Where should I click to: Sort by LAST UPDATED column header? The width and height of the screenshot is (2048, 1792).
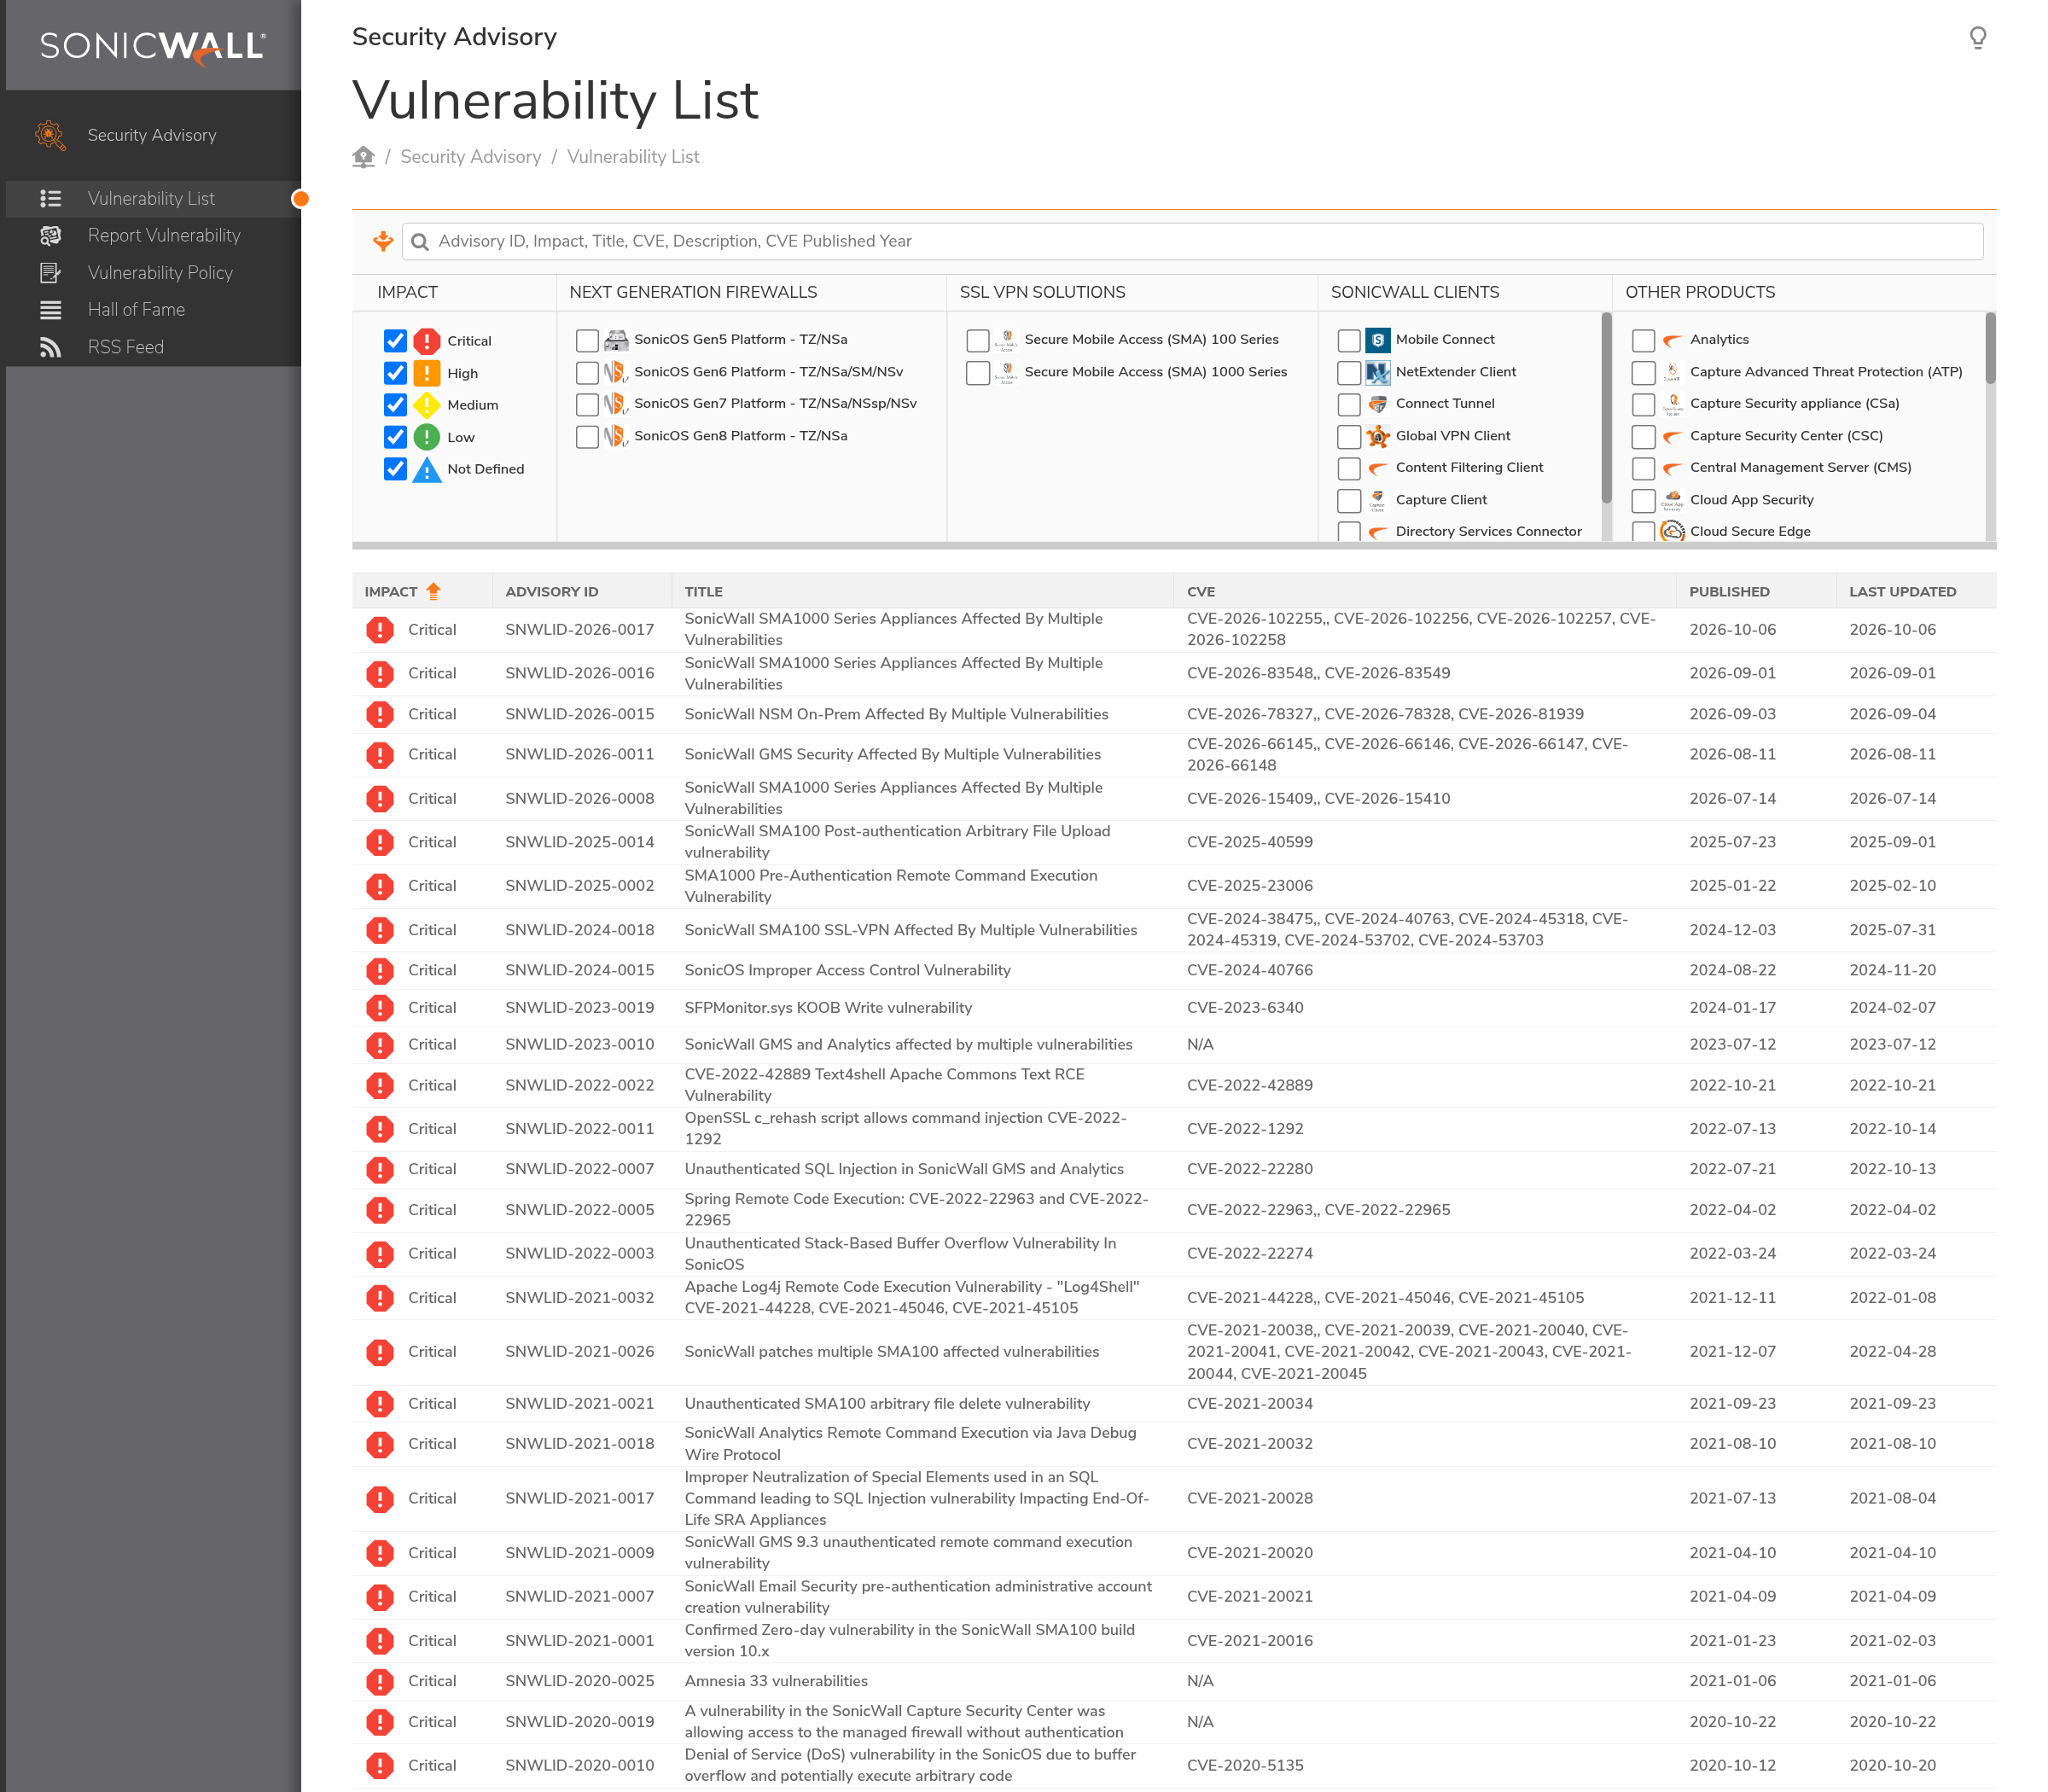1902,592
